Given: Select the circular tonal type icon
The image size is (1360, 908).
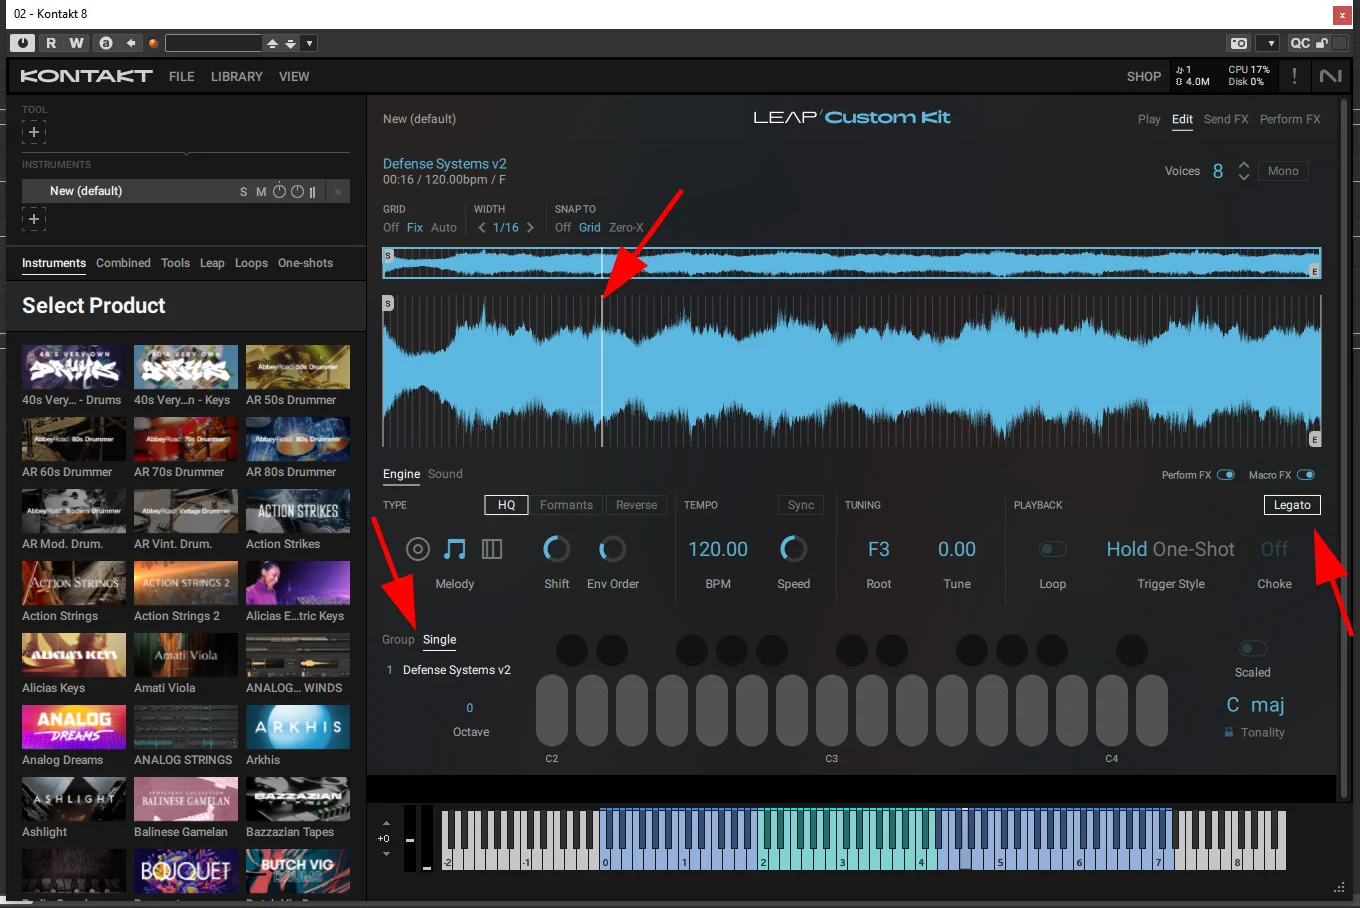Looking at the screenshot, I should (x=418, y=549).
